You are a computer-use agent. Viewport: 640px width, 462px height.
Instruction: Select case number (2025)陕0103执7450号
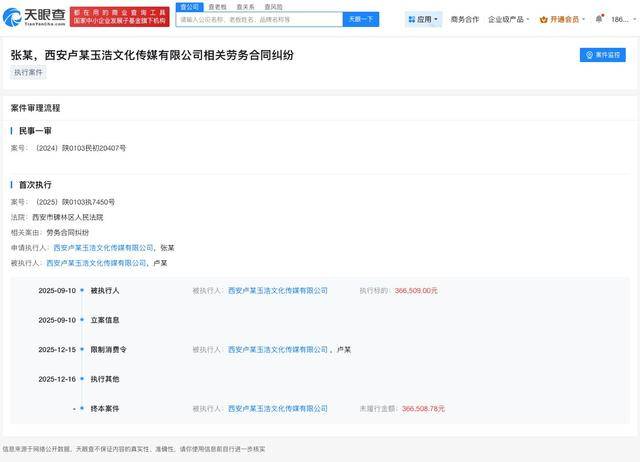[75, 202]
